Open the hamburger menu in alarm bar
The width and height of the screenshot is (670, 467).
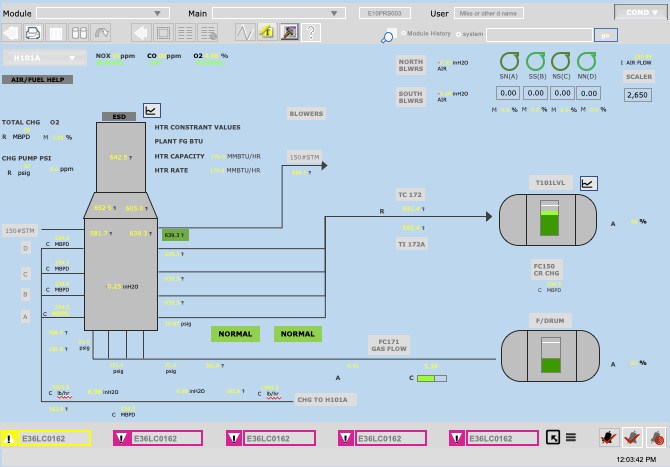[570, 437]
